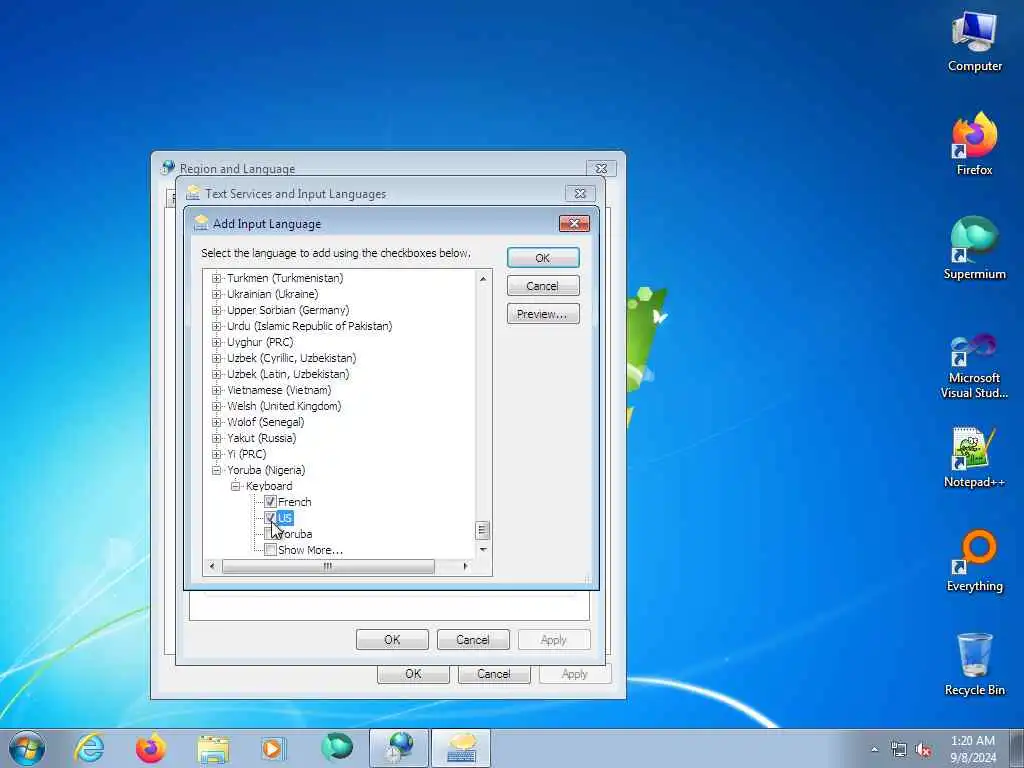Open Windows Explorer from the taskbar
The image size is (1024, 768).
pyautogui.click(x=213, y=748)
